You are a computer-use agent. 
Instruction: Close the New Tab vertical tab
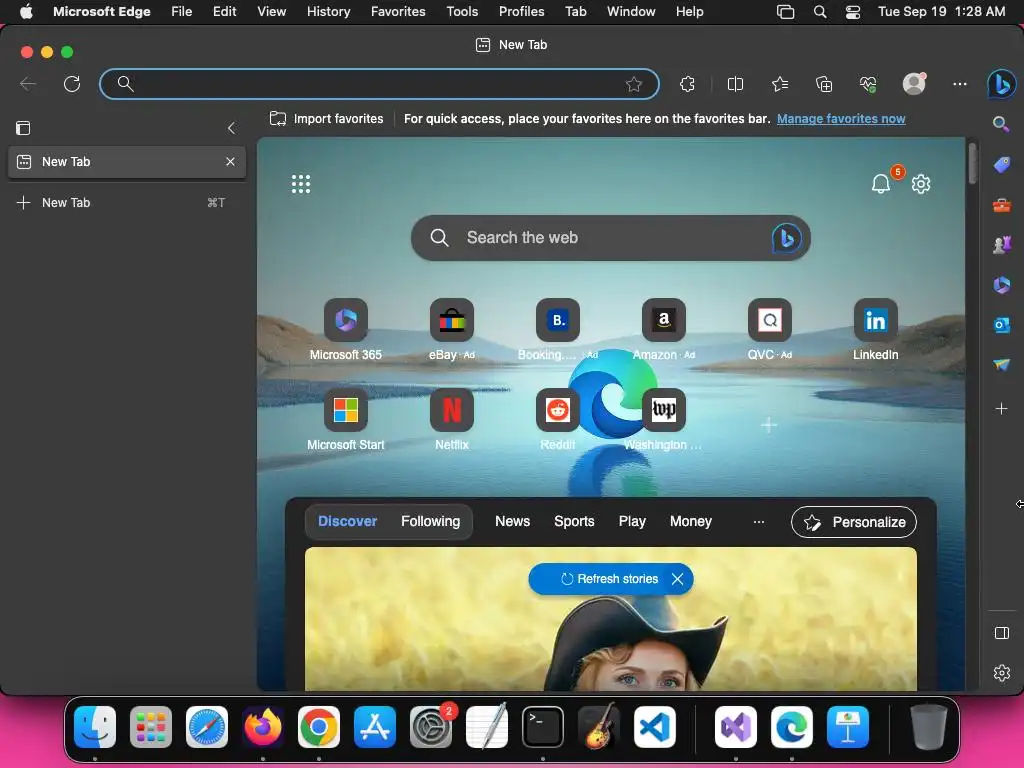[230, 161]
